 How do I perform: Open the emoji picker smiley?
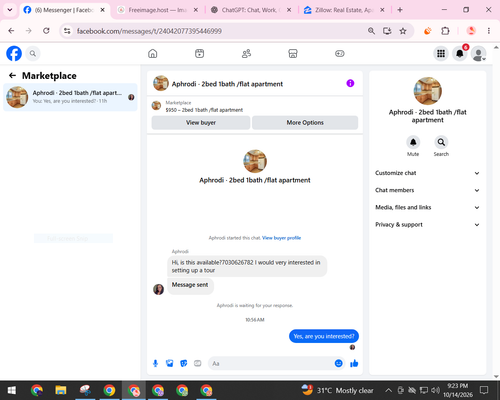pyautogui.click(x=338, y=363)
